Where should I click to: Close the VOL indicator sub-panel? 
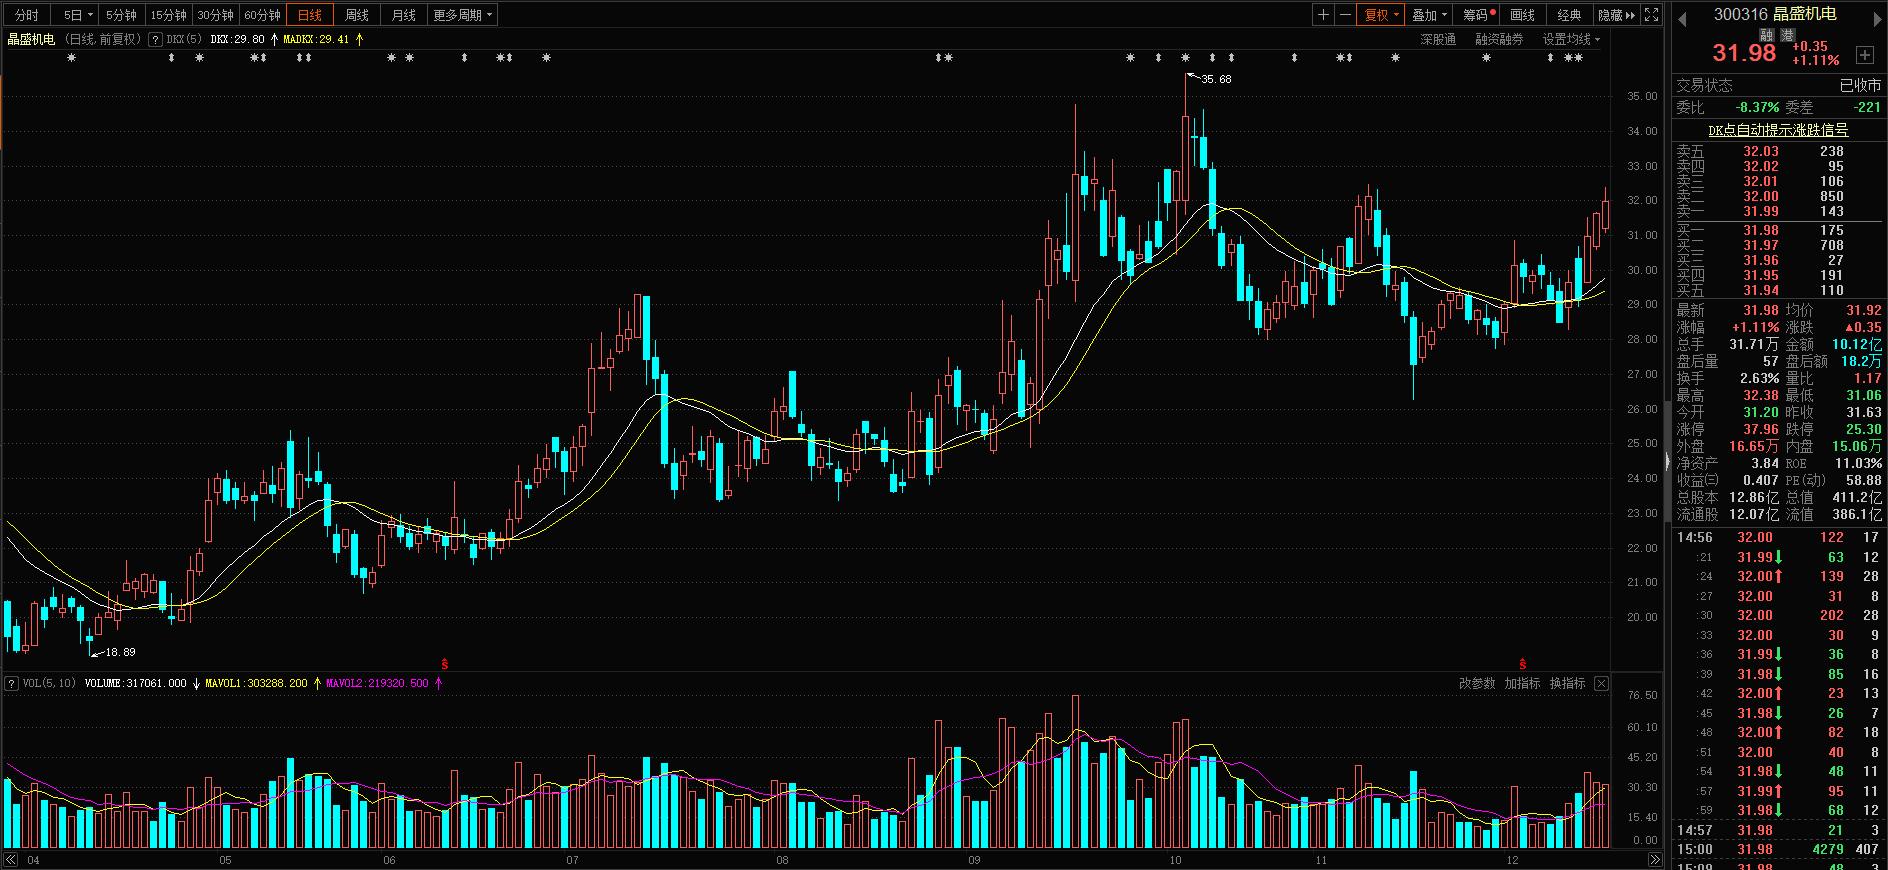[x=1601, y=684]
